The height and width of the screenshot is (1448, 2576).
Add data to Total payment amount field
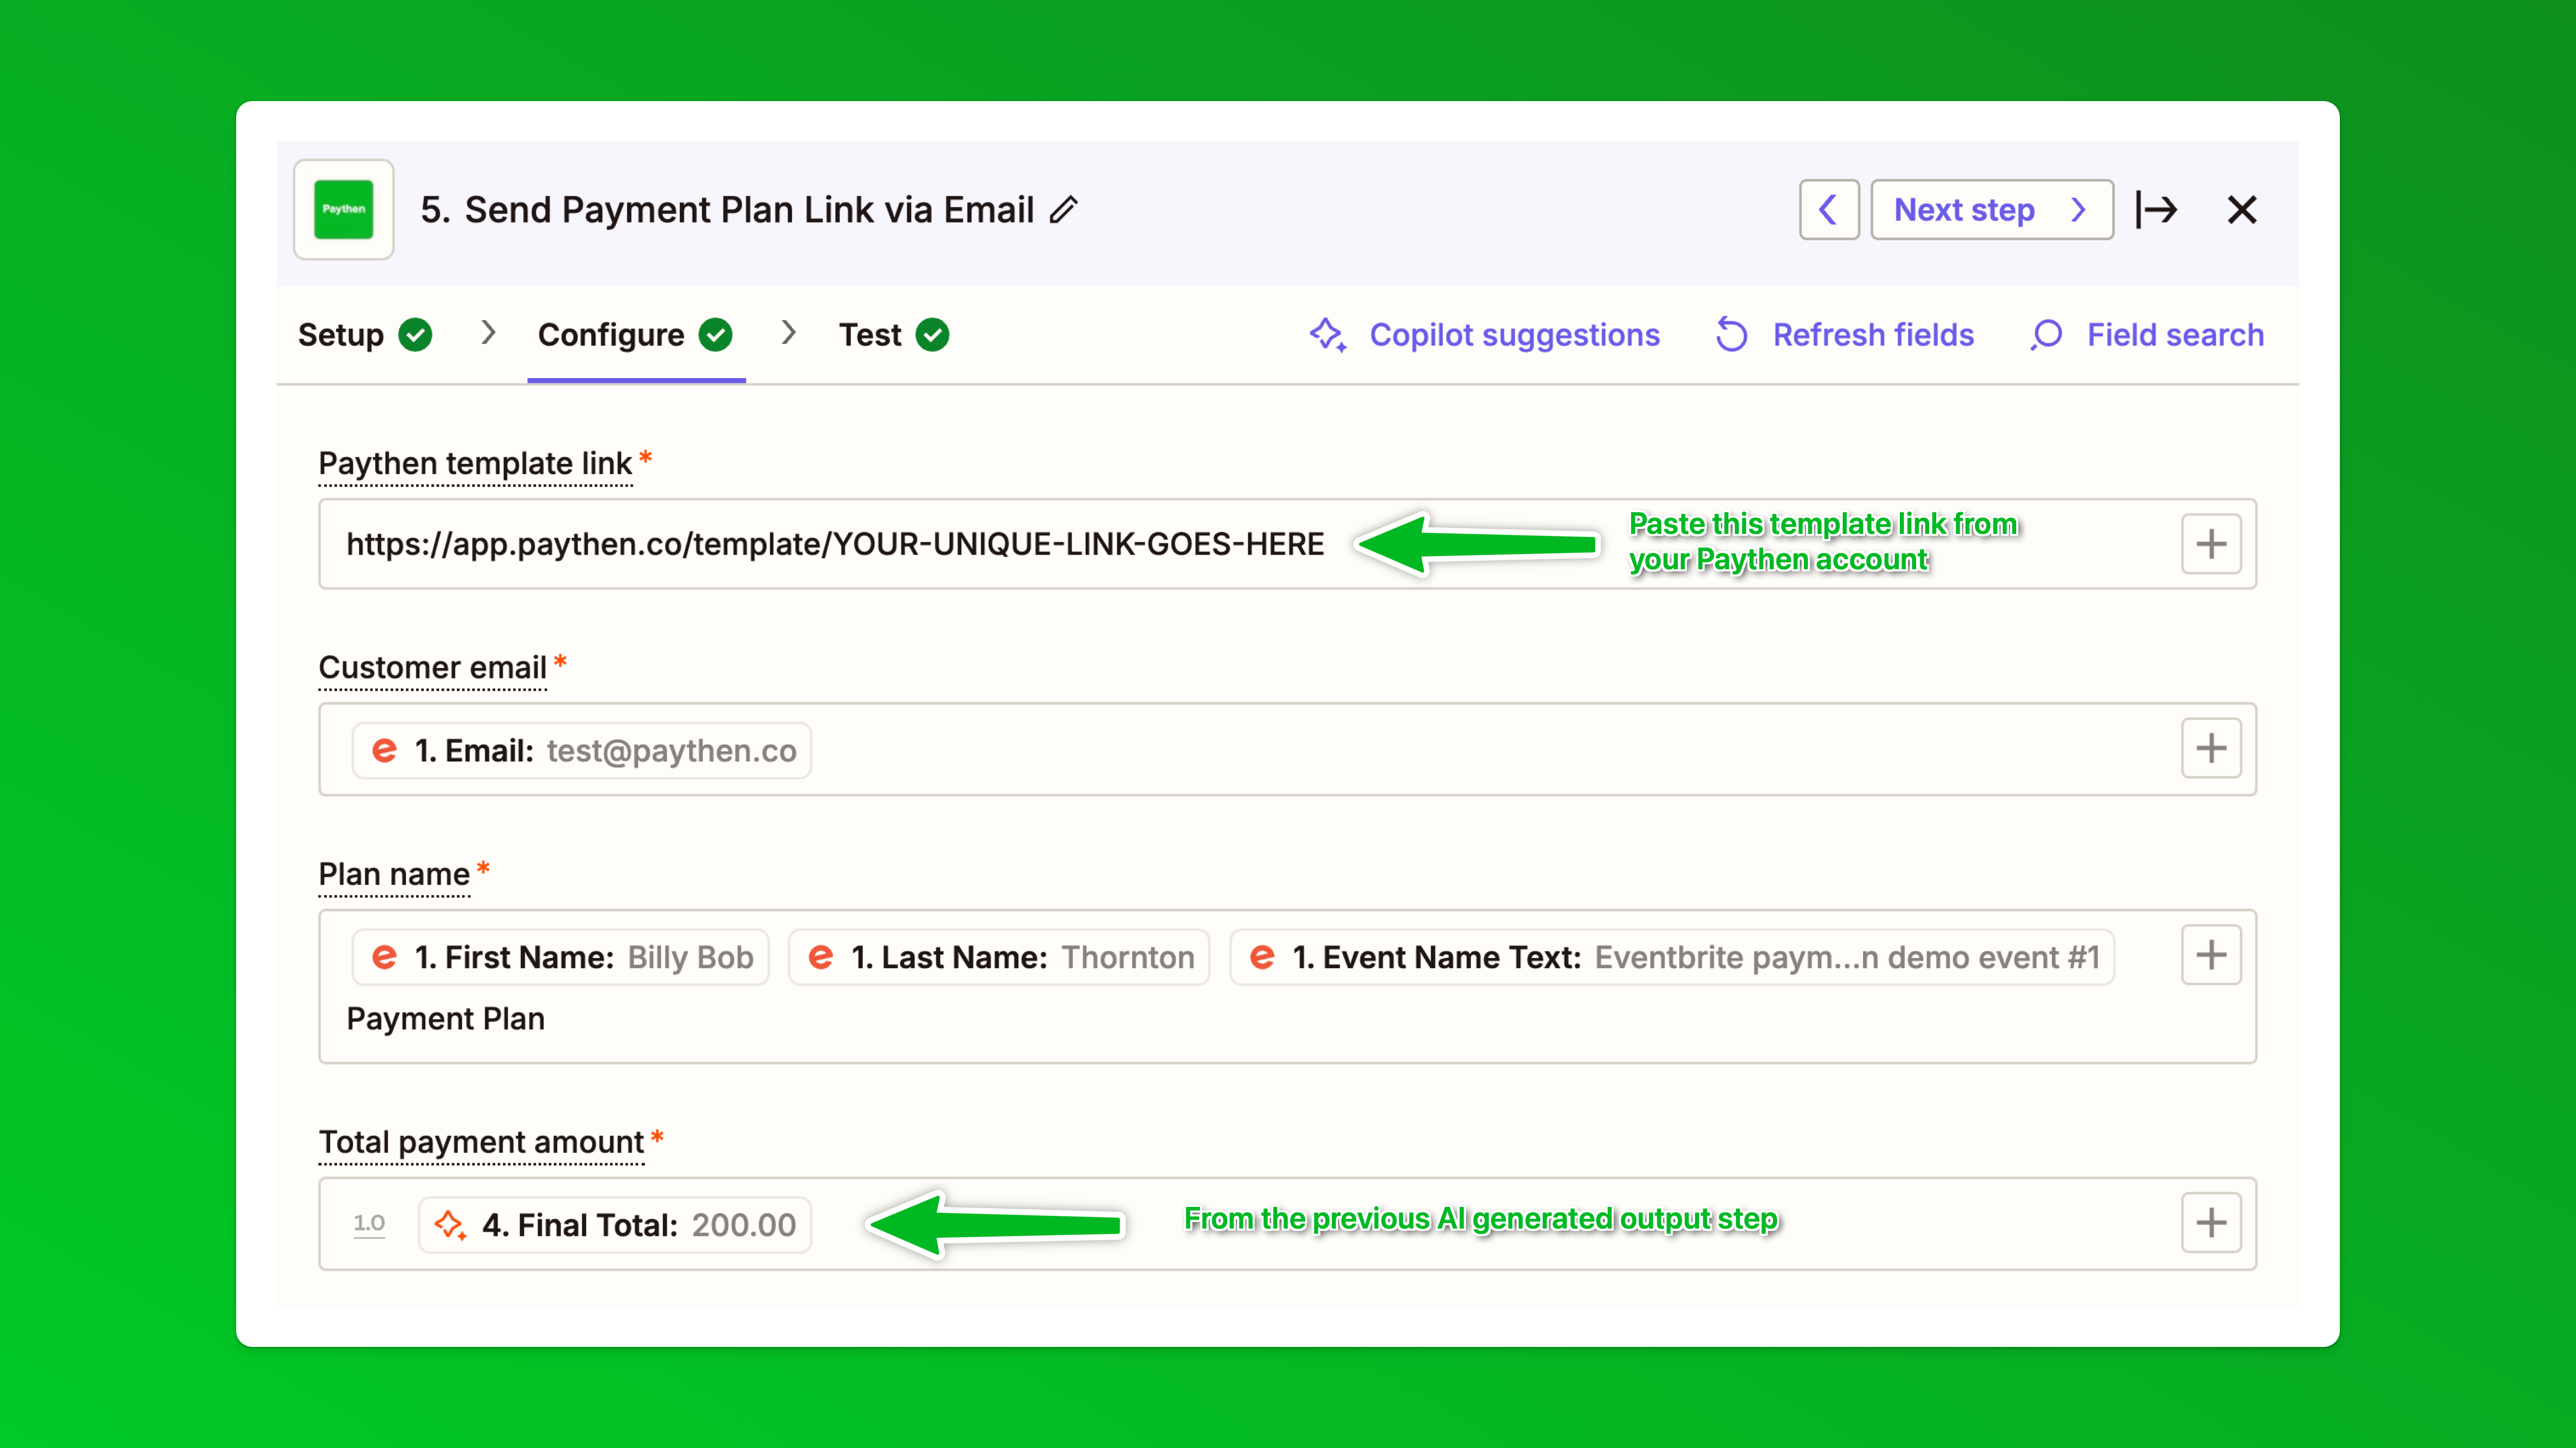pos(2211,1222)
